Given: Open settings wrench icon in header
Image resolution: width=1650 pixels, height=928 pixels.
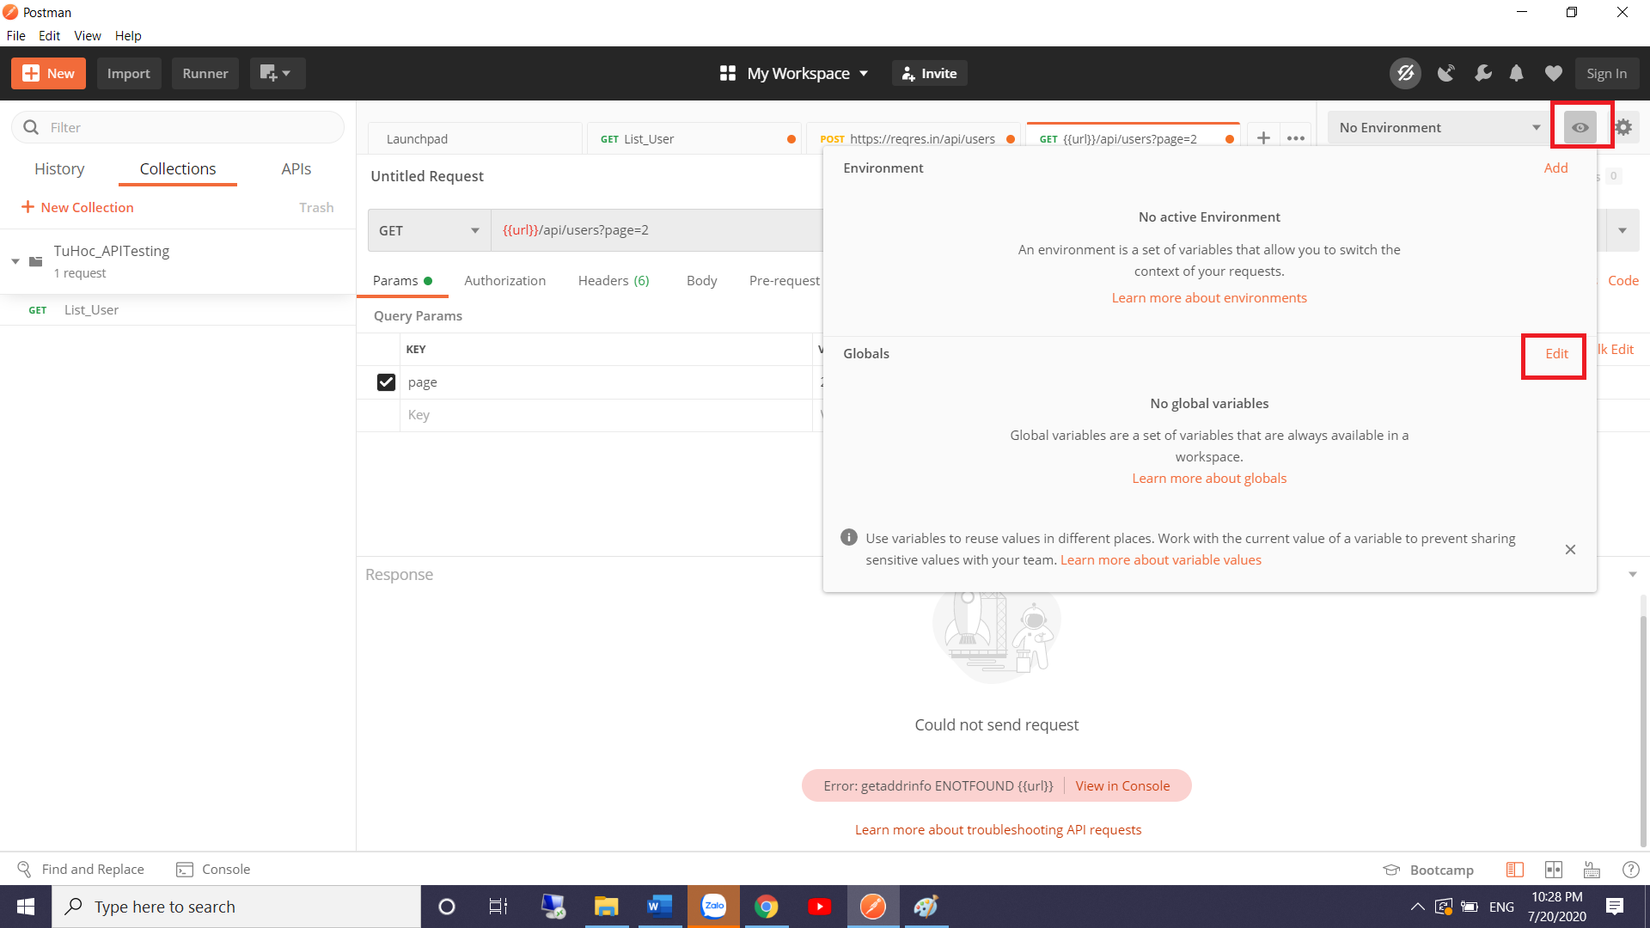Looking at the screenshot, I should 1482,73.
